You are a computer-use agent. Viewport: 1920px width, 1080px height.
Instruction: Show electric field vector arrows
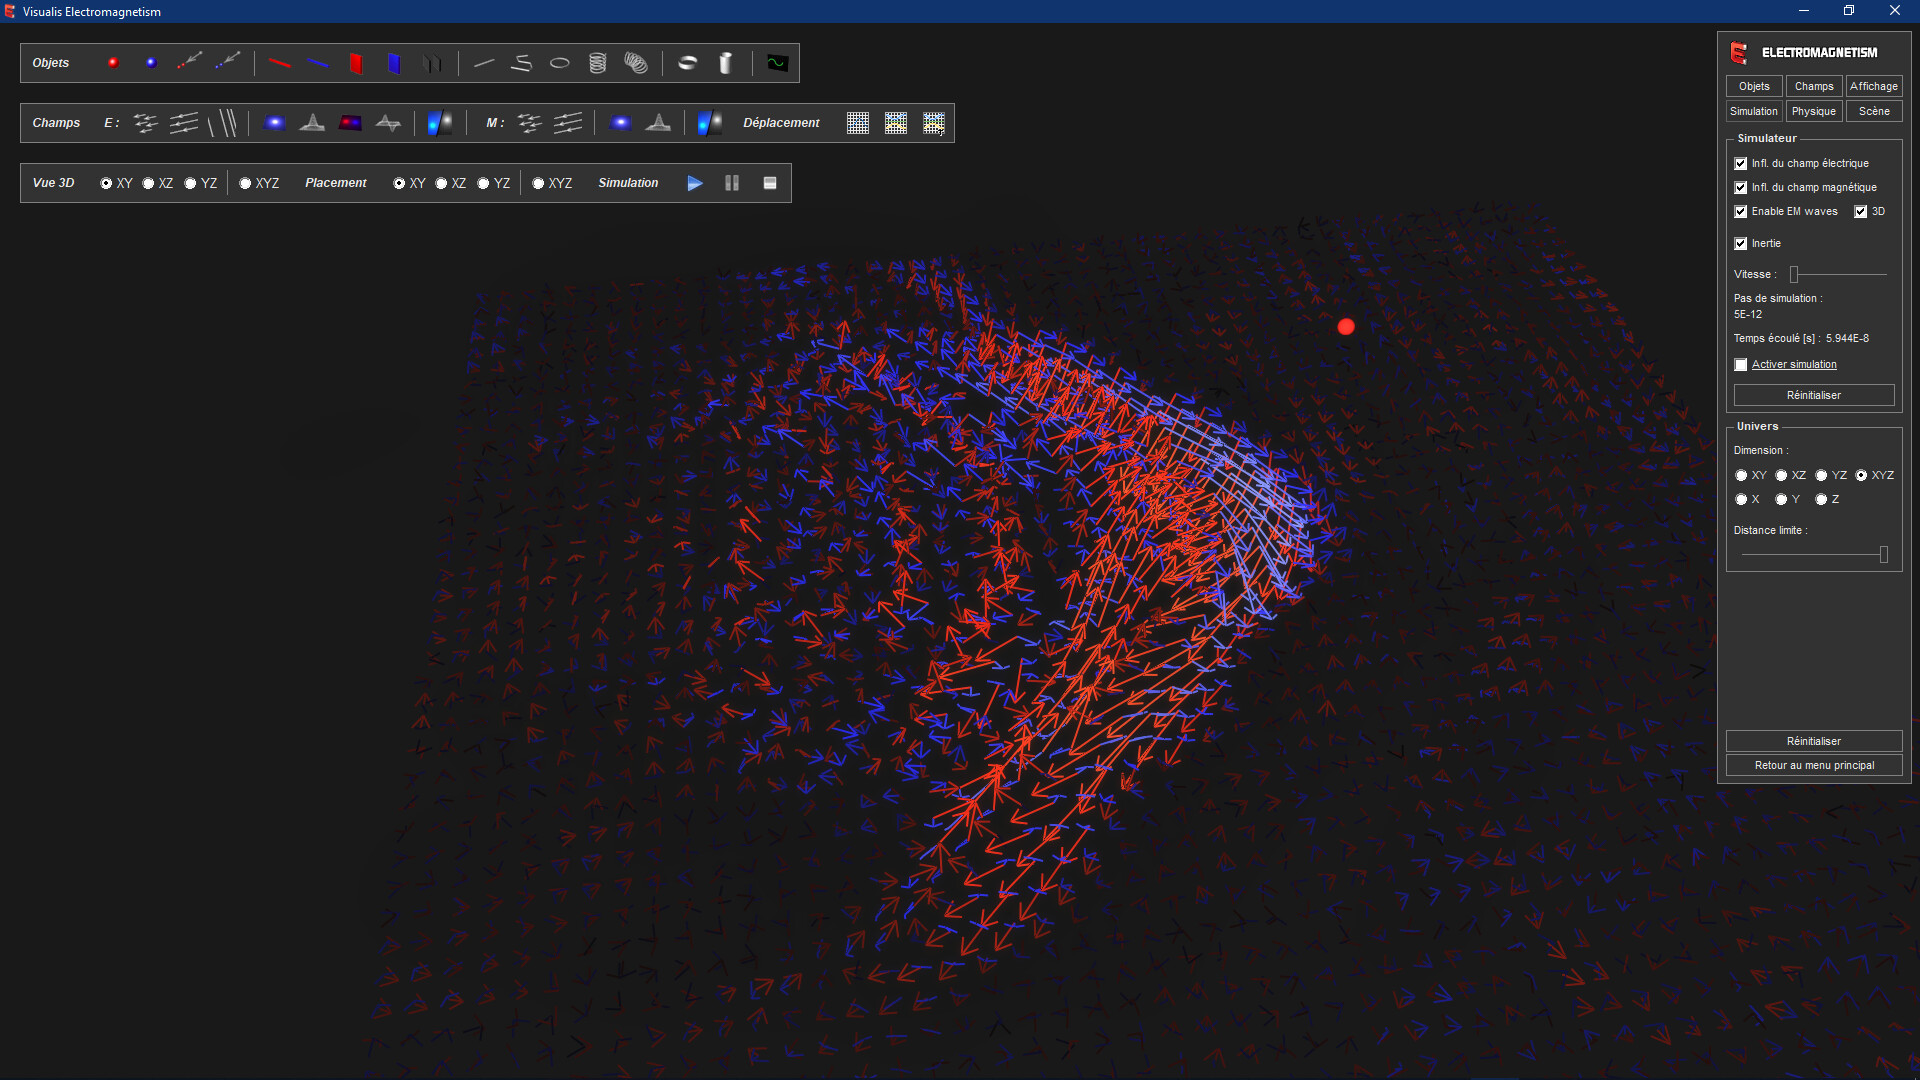point(146,122)
